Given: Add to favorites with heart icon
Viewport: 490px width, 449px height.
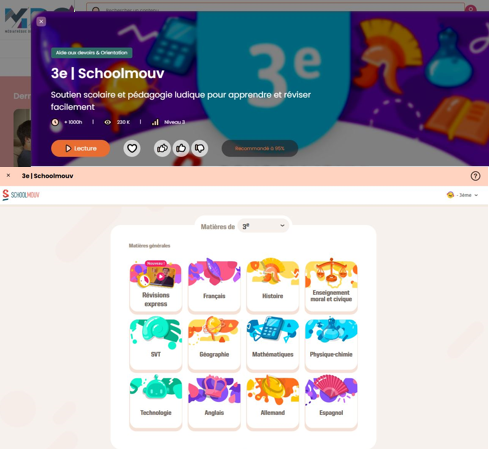Looking at the screenshot, I should click(x=132, y=148).
